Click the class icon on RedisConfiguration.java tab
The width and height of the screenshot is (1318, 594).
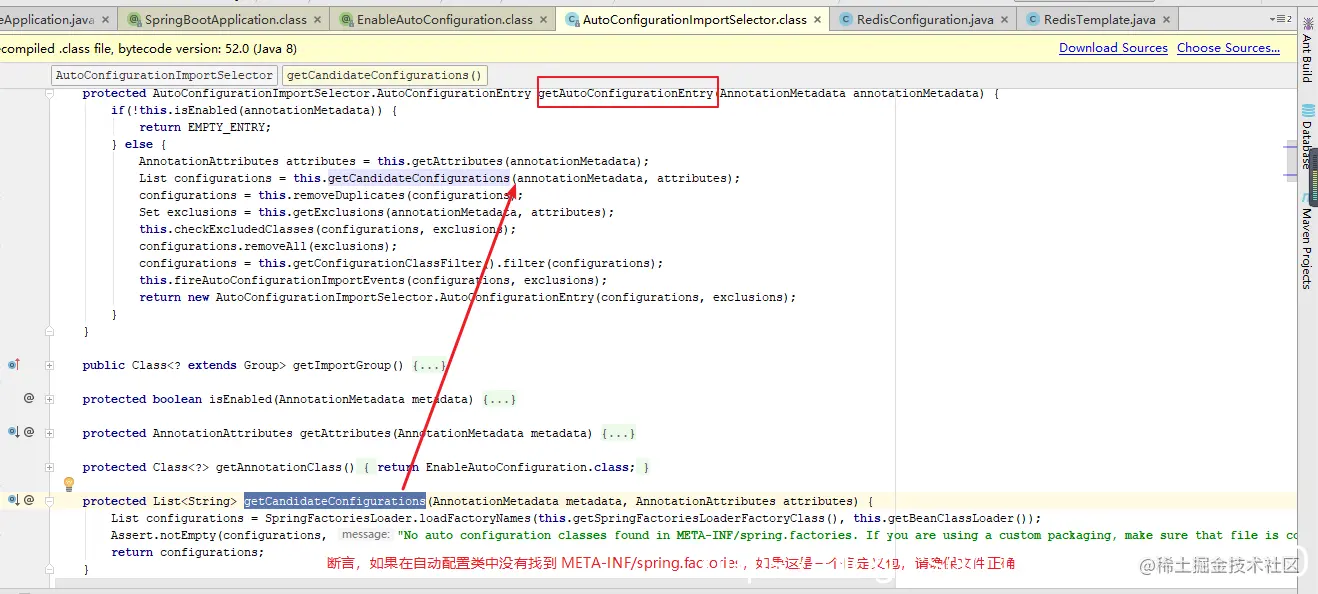click(x=846, y=19)
